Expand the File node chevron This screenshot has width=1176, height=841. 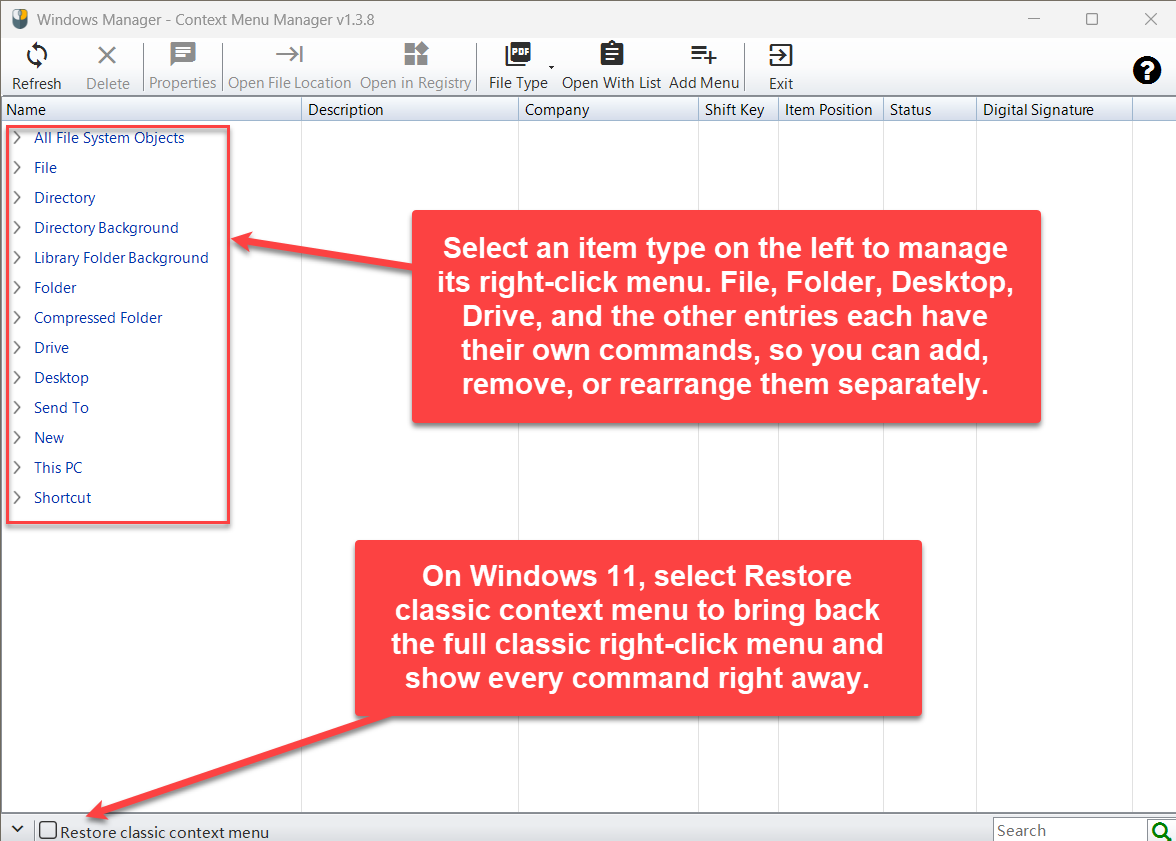pos(17,167)
